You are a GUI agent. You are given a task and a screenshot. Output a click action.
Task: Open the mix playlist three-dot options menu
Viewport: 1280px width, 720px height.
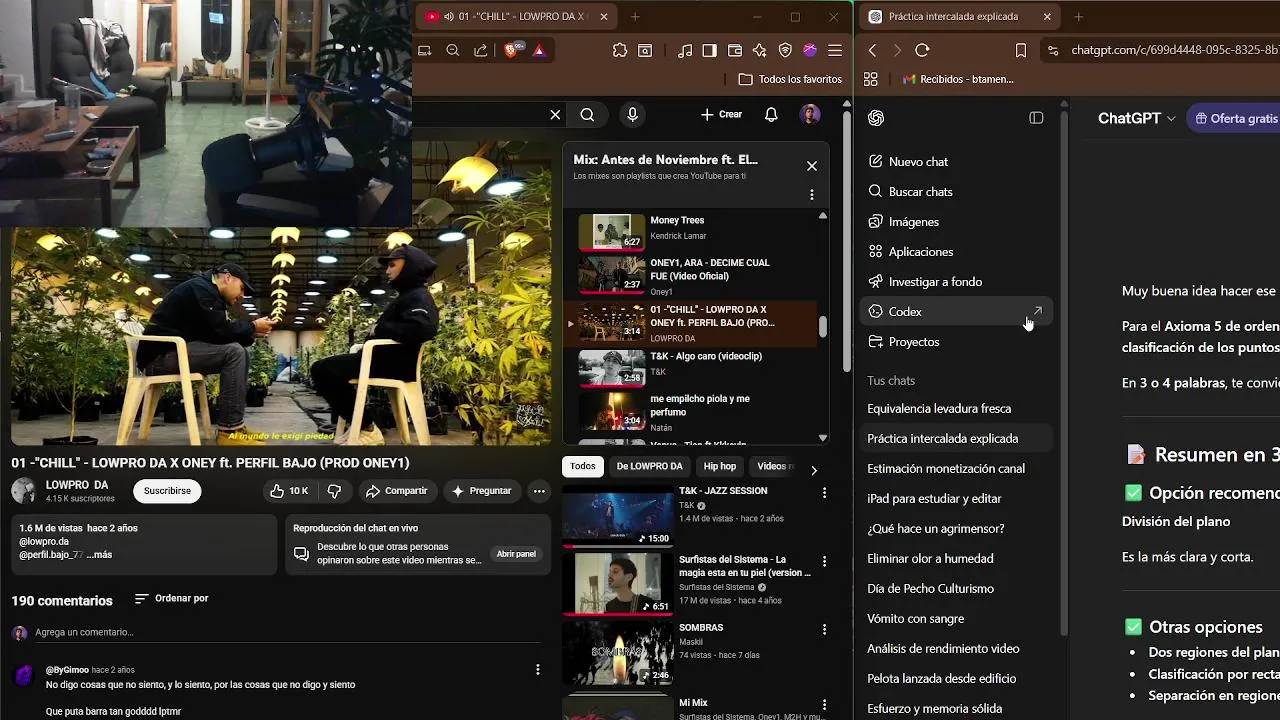tap(812, 195)
